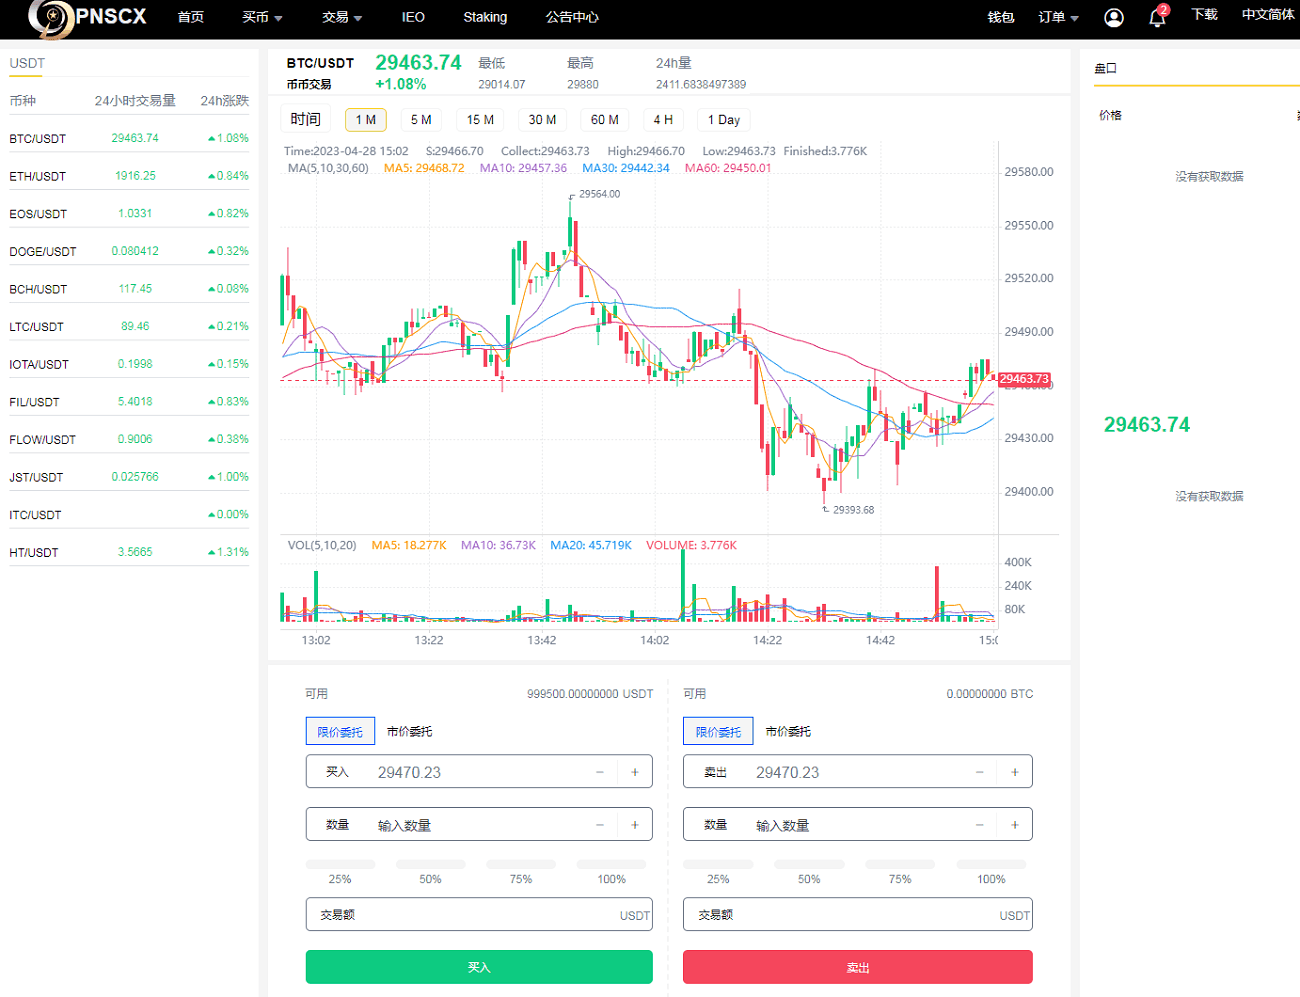
Task: Open the user account profile icon
Action: point(1113,18)
